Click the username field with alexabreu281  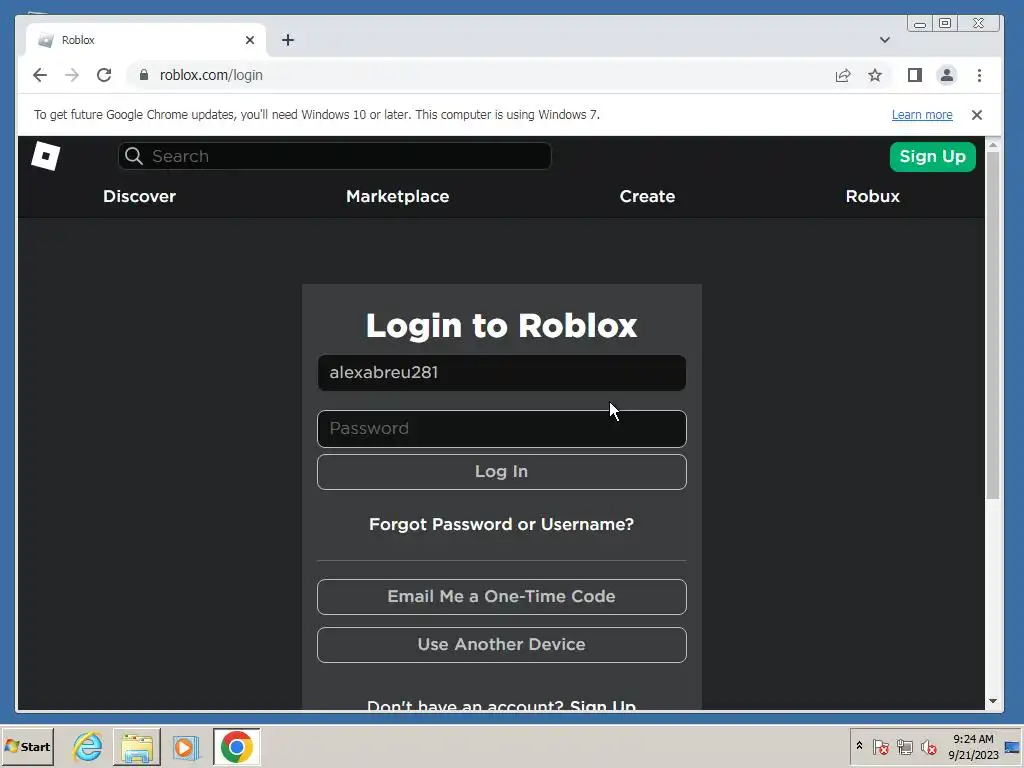pos(502,373)
